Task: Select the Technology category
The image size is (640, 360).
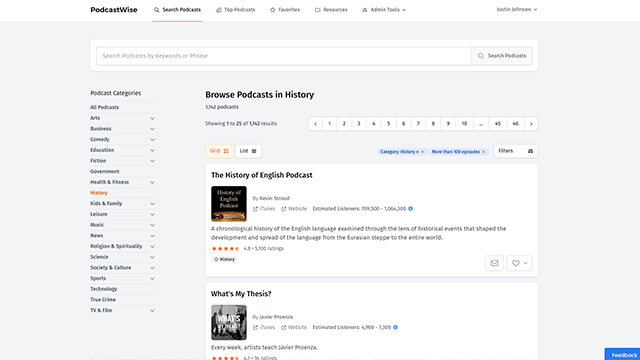Action: (x=104, y=289)
